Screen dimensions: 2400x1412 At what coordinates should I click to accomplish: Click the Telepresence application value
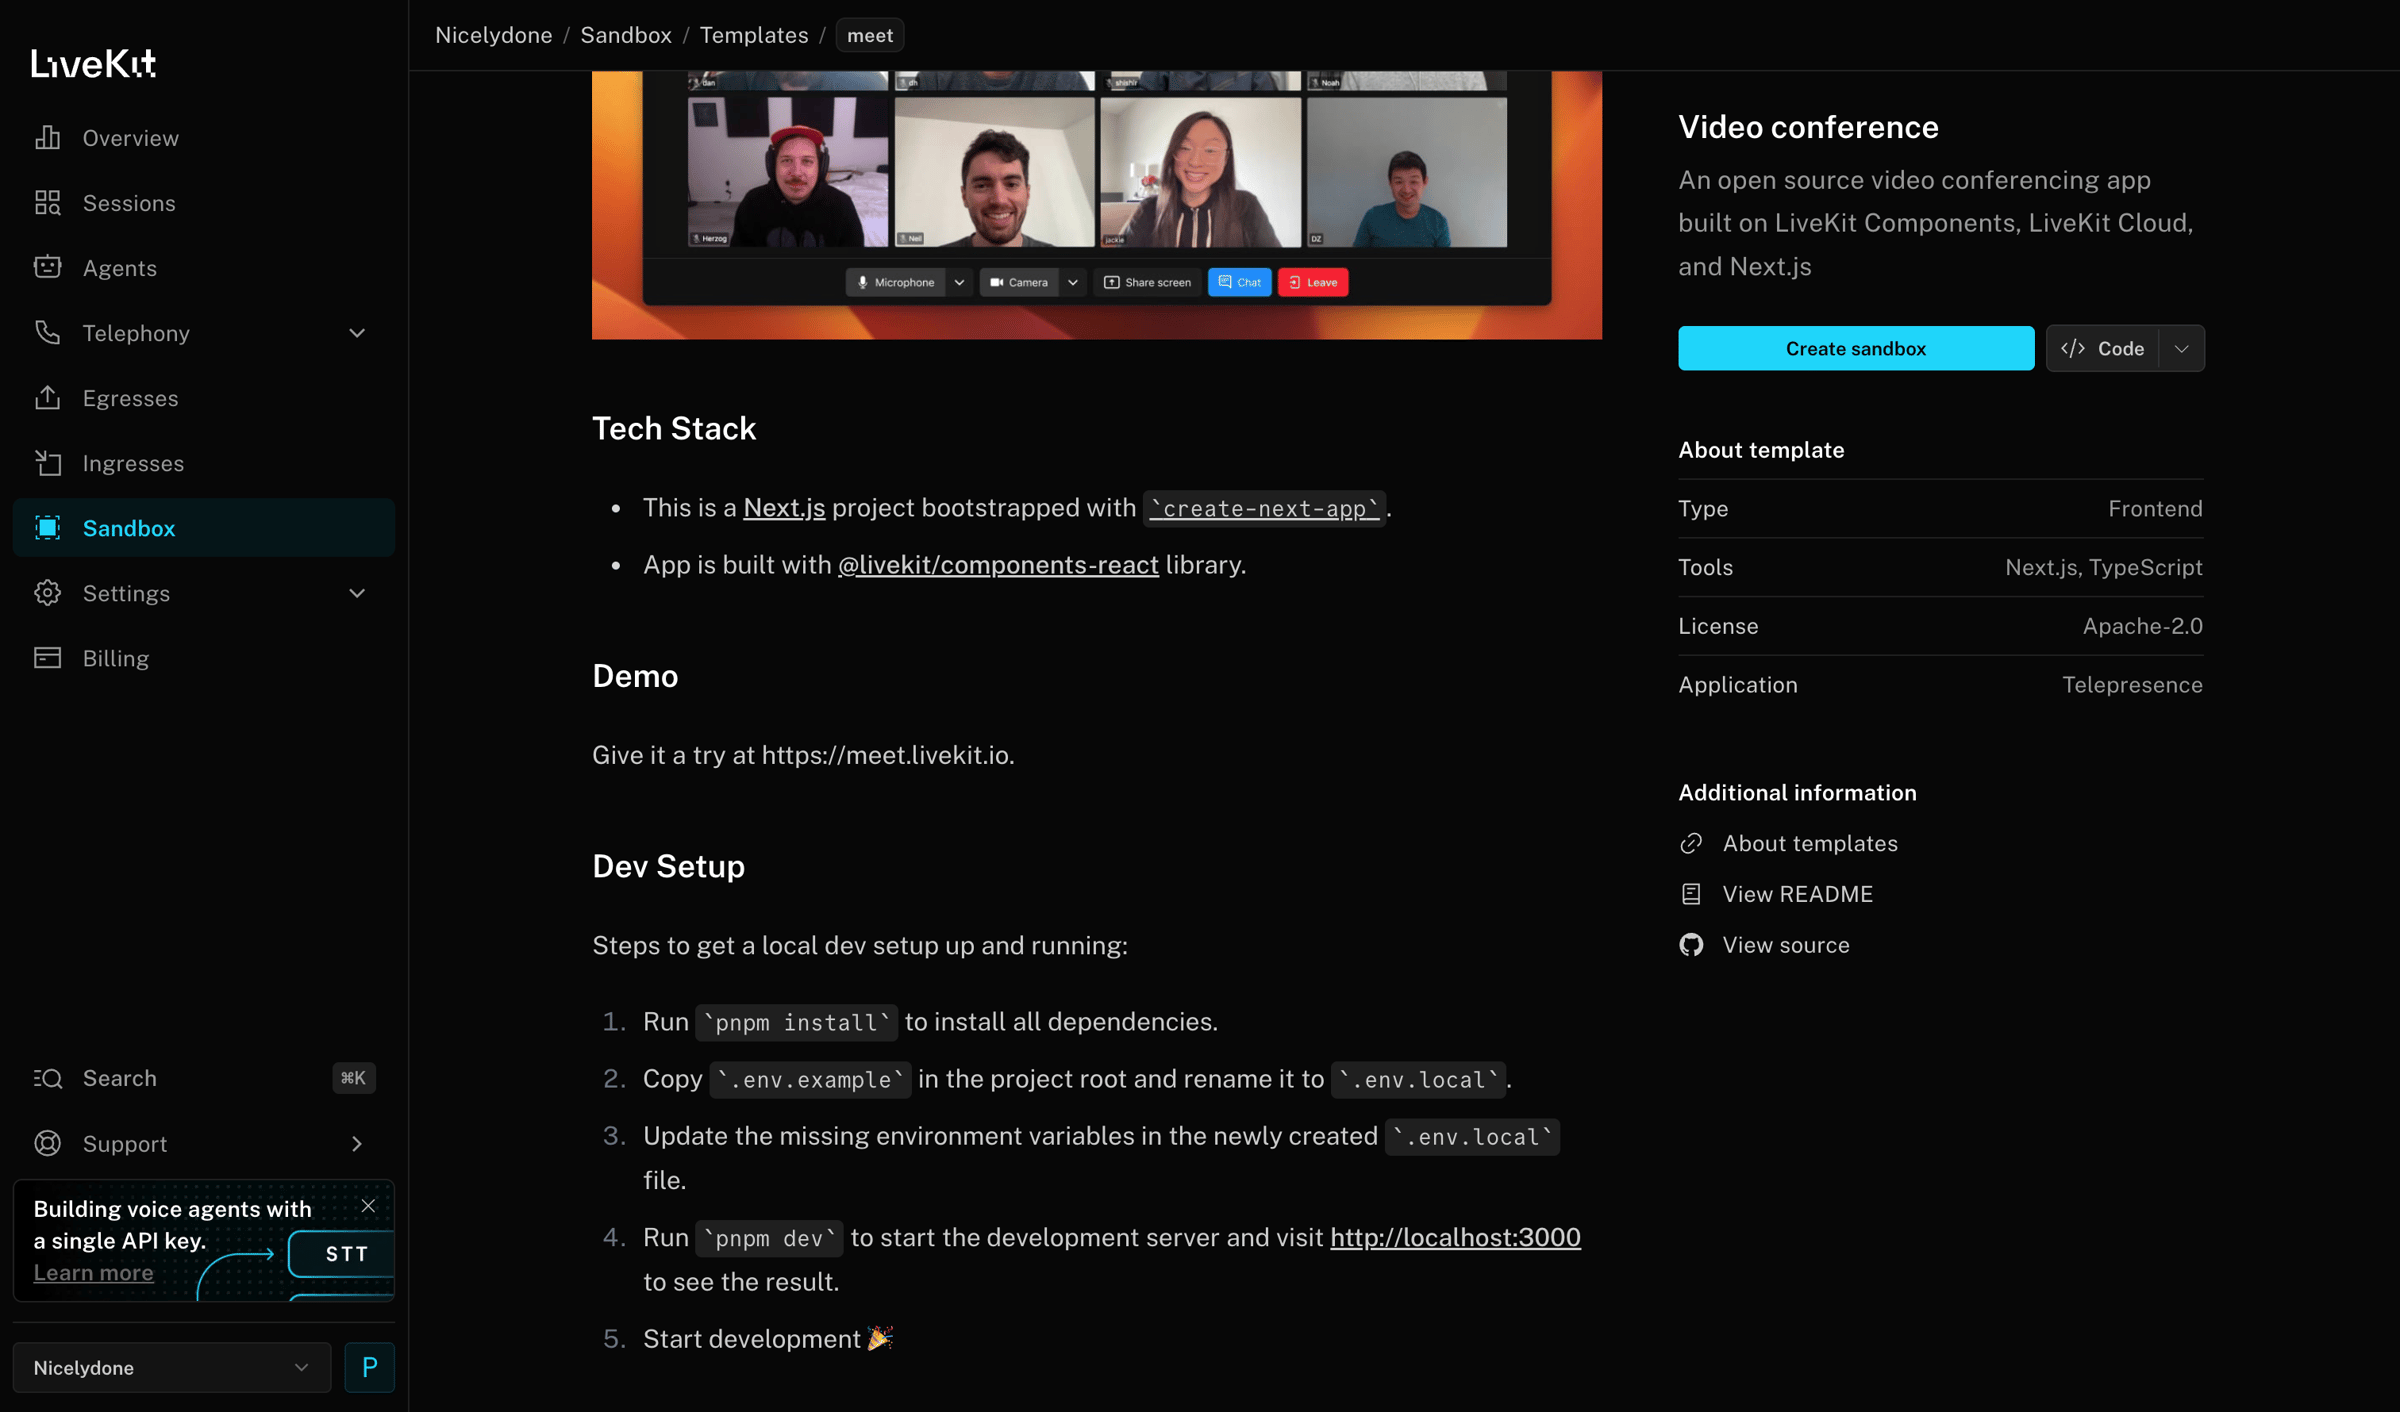click(2132, 685)
